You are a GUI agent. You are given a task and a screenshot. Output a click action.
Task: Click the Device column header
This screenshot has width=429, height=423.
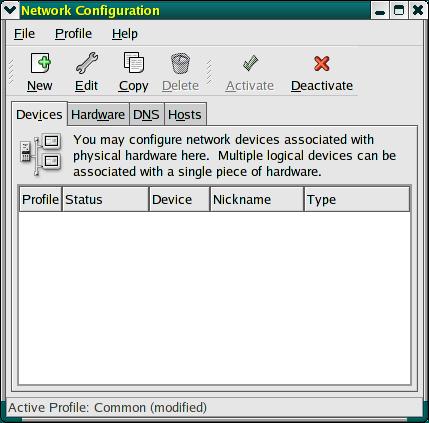coord(180,199)
